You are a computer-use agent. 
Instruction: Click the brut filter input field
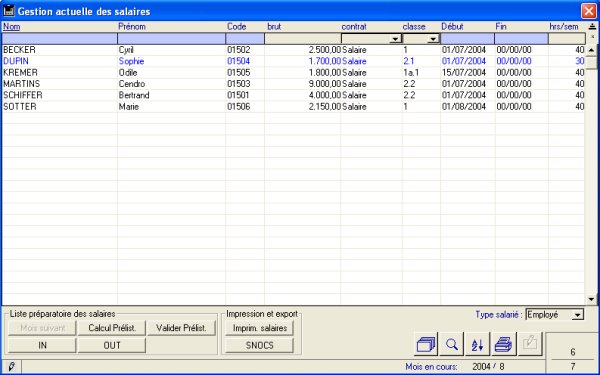pos(302,39)
